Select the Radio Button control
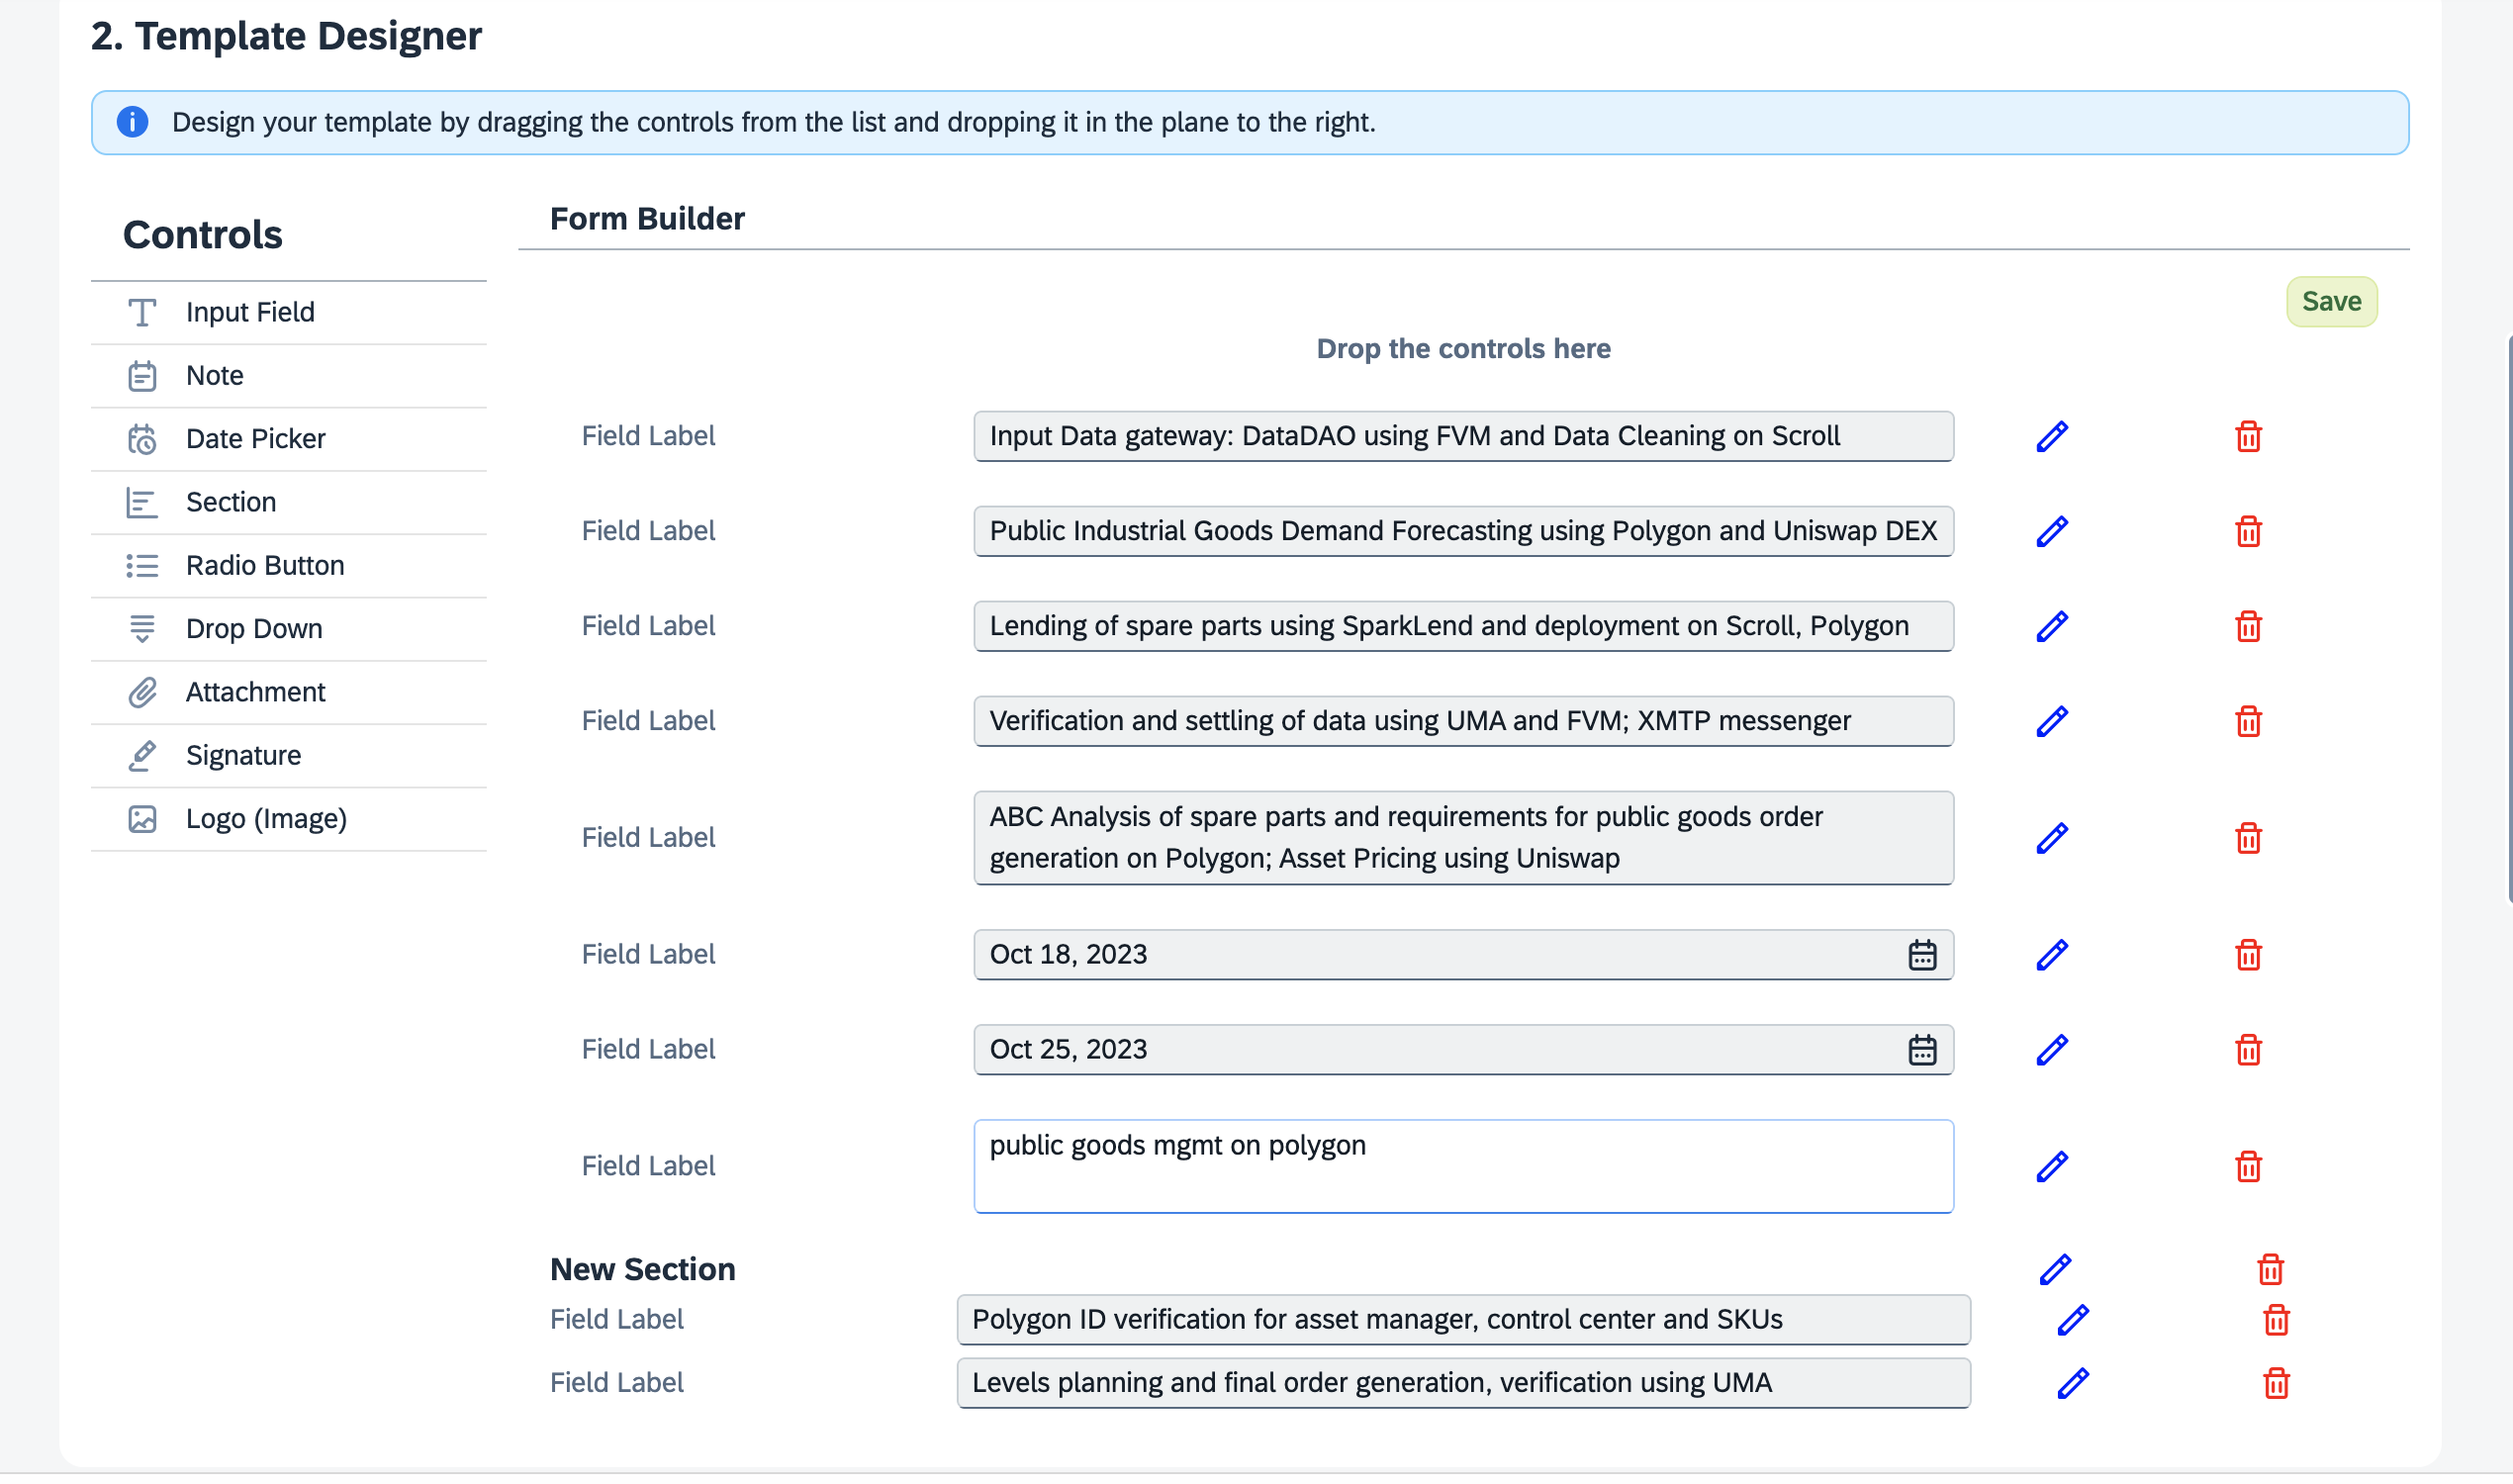 tap(264, 565)
